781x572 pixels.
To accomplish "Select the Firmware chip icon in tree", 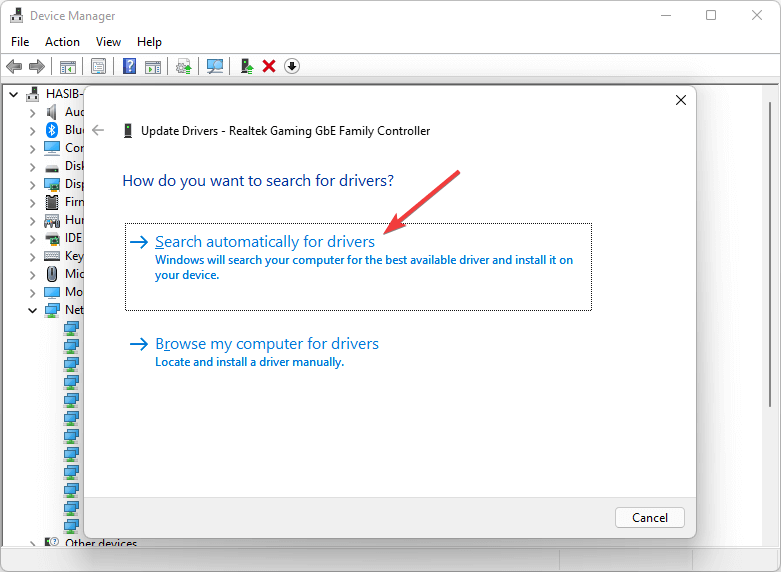I will [x=52, y=202].
